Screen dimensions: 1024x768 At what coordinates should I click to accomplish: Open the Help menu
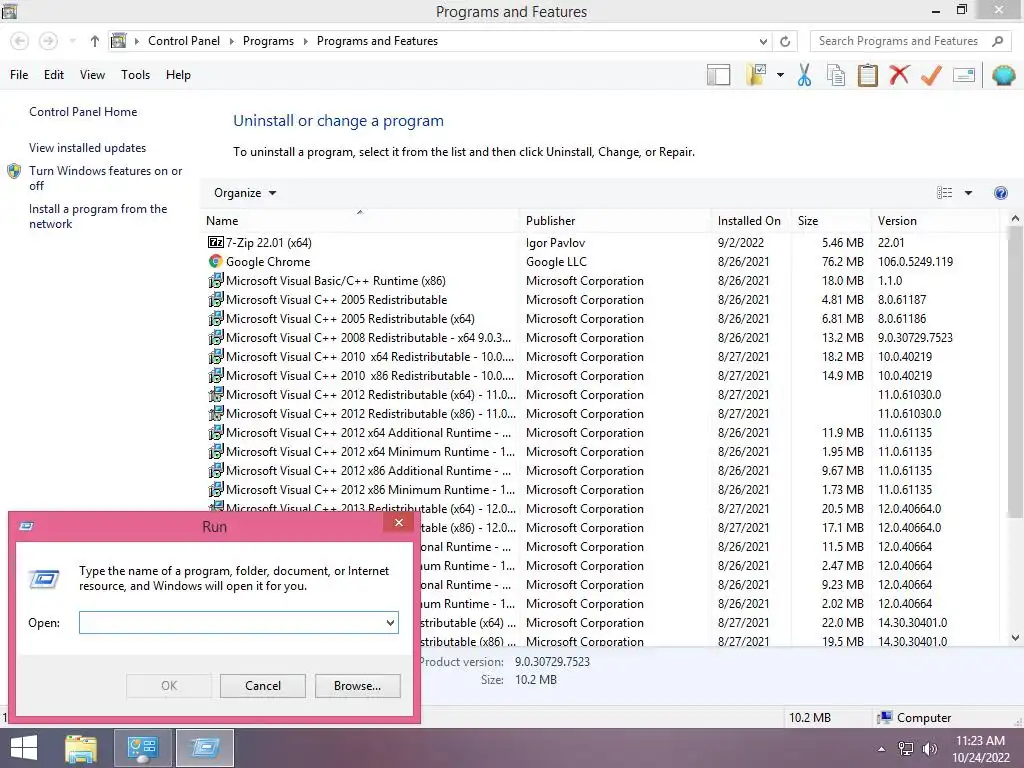click(x=178, y=74)
